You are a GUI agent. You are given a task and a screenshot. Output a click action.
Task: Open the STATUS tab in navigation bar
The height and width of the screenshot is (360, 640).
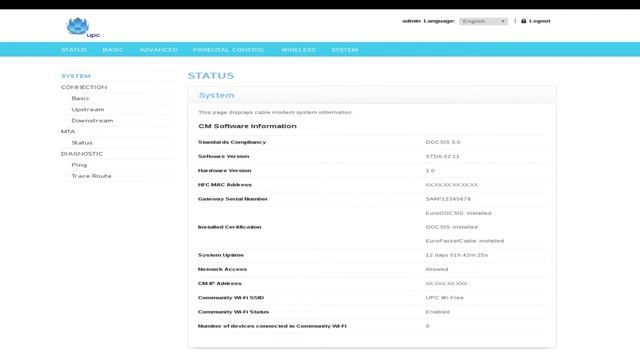click(74, 50)
